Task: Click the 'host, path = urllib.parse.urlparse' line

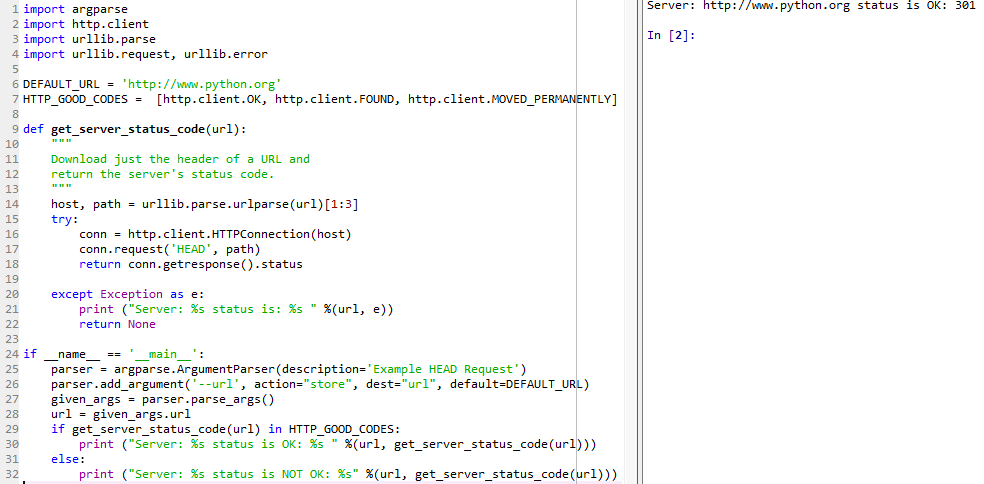Action: 205,204
